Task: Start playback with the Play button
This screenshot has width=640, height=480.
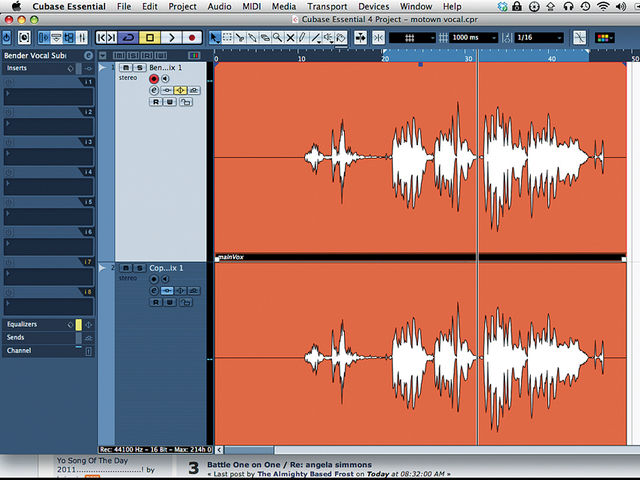Action: (x=171, y=38)
